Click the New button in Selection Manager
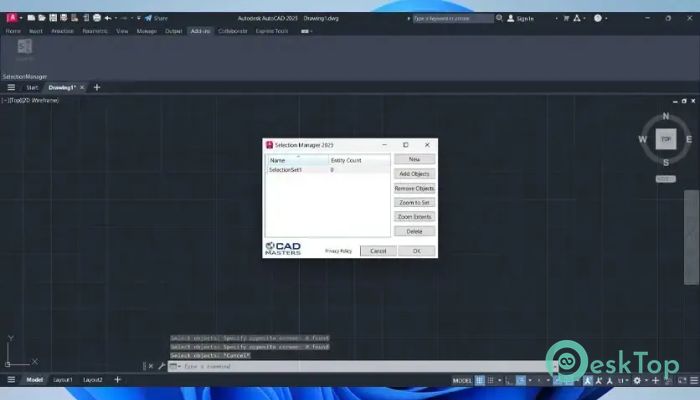 [x=414, y=159]
